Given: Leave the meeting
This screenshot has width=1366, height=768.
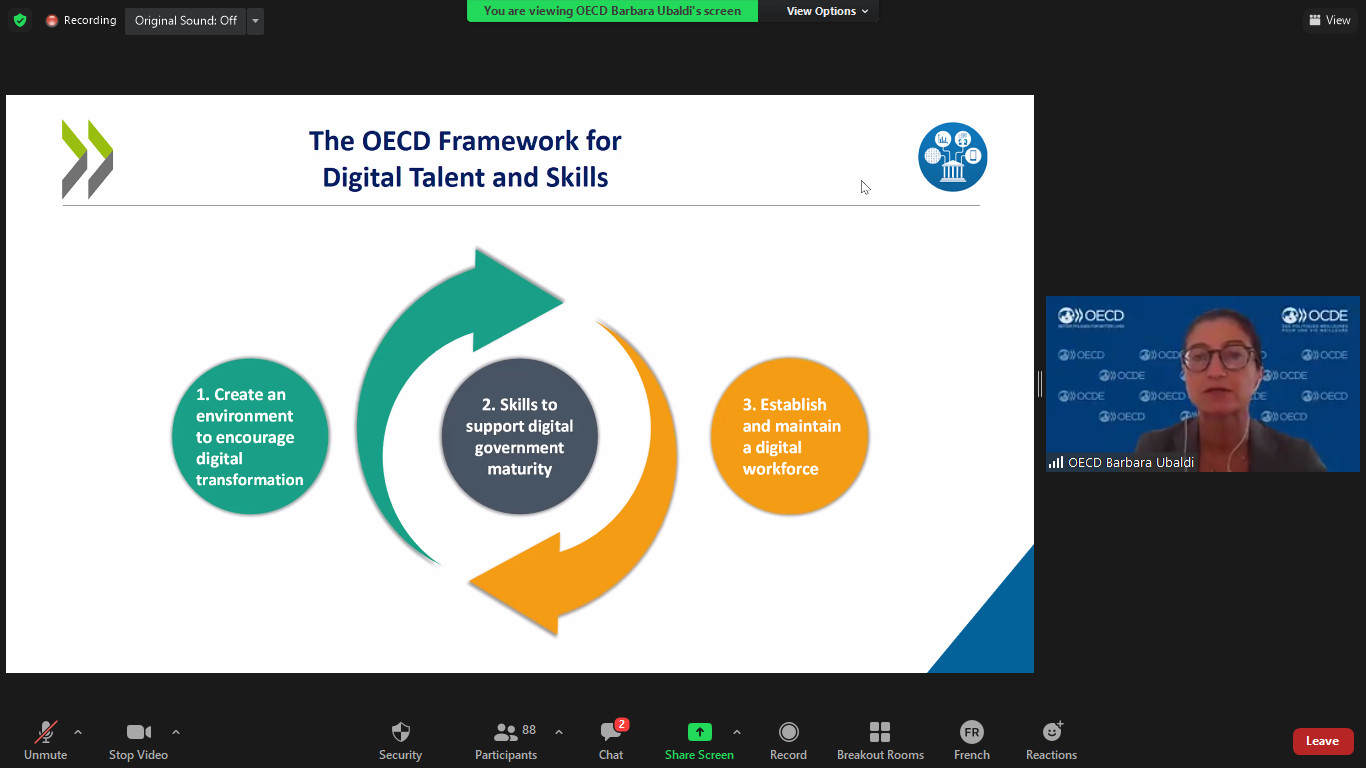Looking at the screenshot, I should [1322, 741].
